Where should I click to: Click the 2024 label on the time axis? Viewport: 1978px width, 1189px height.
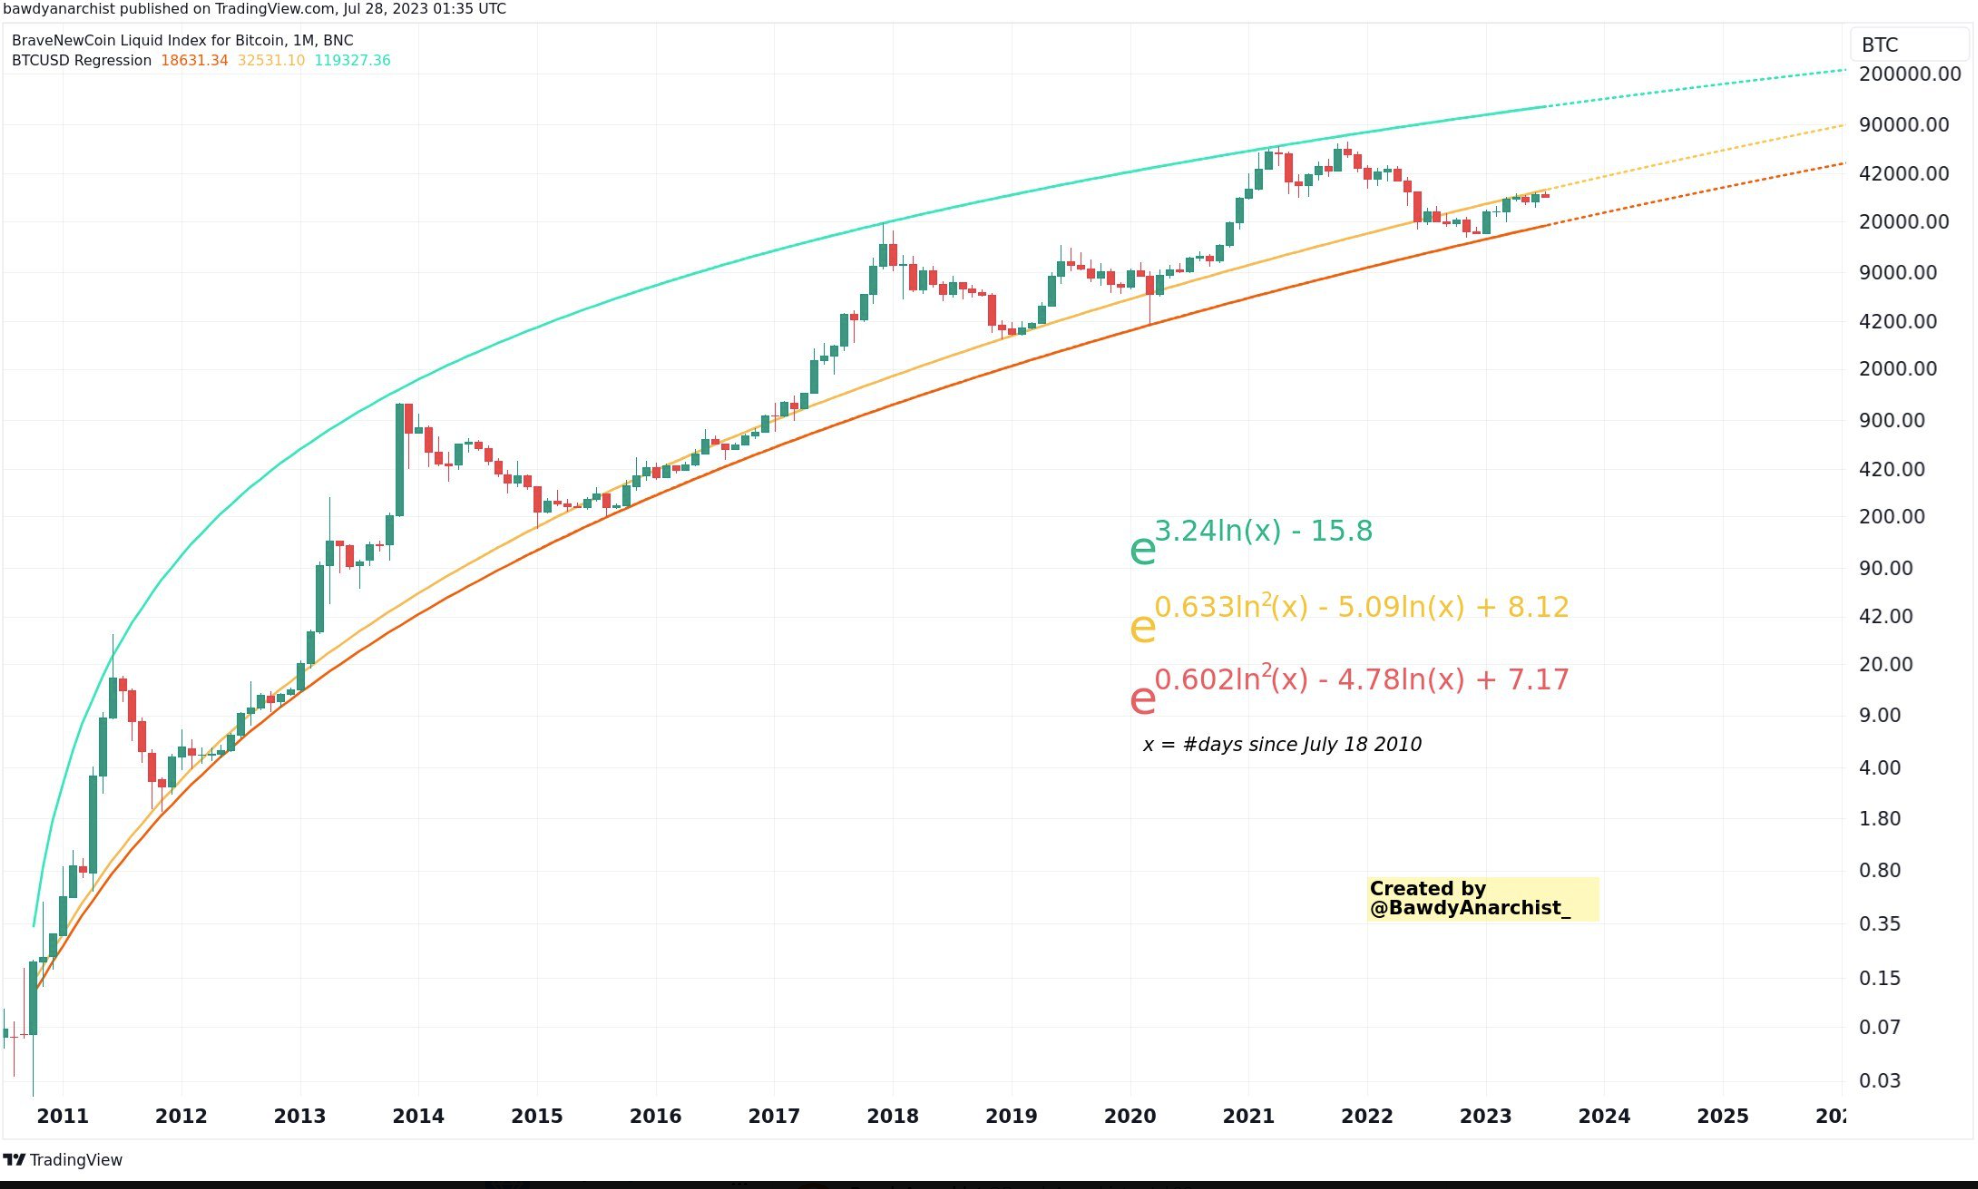click(1604, 1117)
